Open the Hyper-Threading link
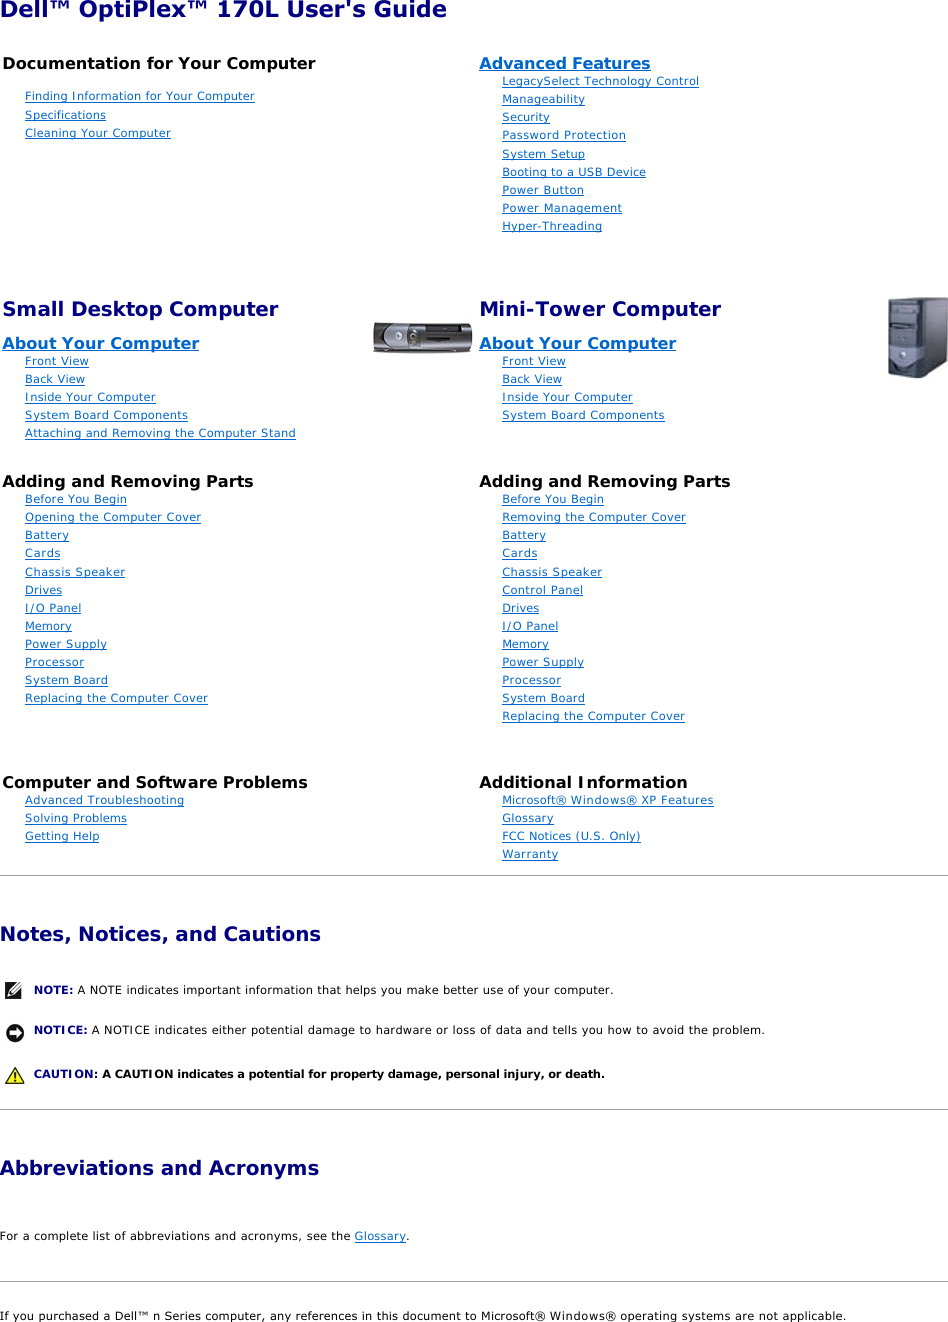The image size is (948, 1322). (552, 226)
